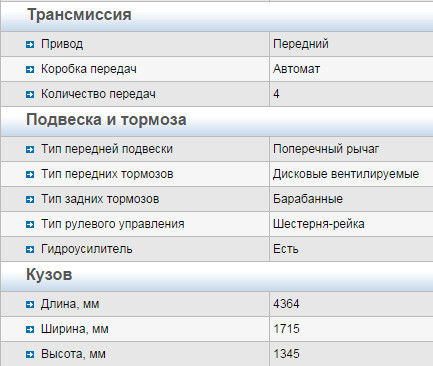Click the Дисковые вентилируемые brake value
Screen dimensions: 433x366
tap(346, 174)
